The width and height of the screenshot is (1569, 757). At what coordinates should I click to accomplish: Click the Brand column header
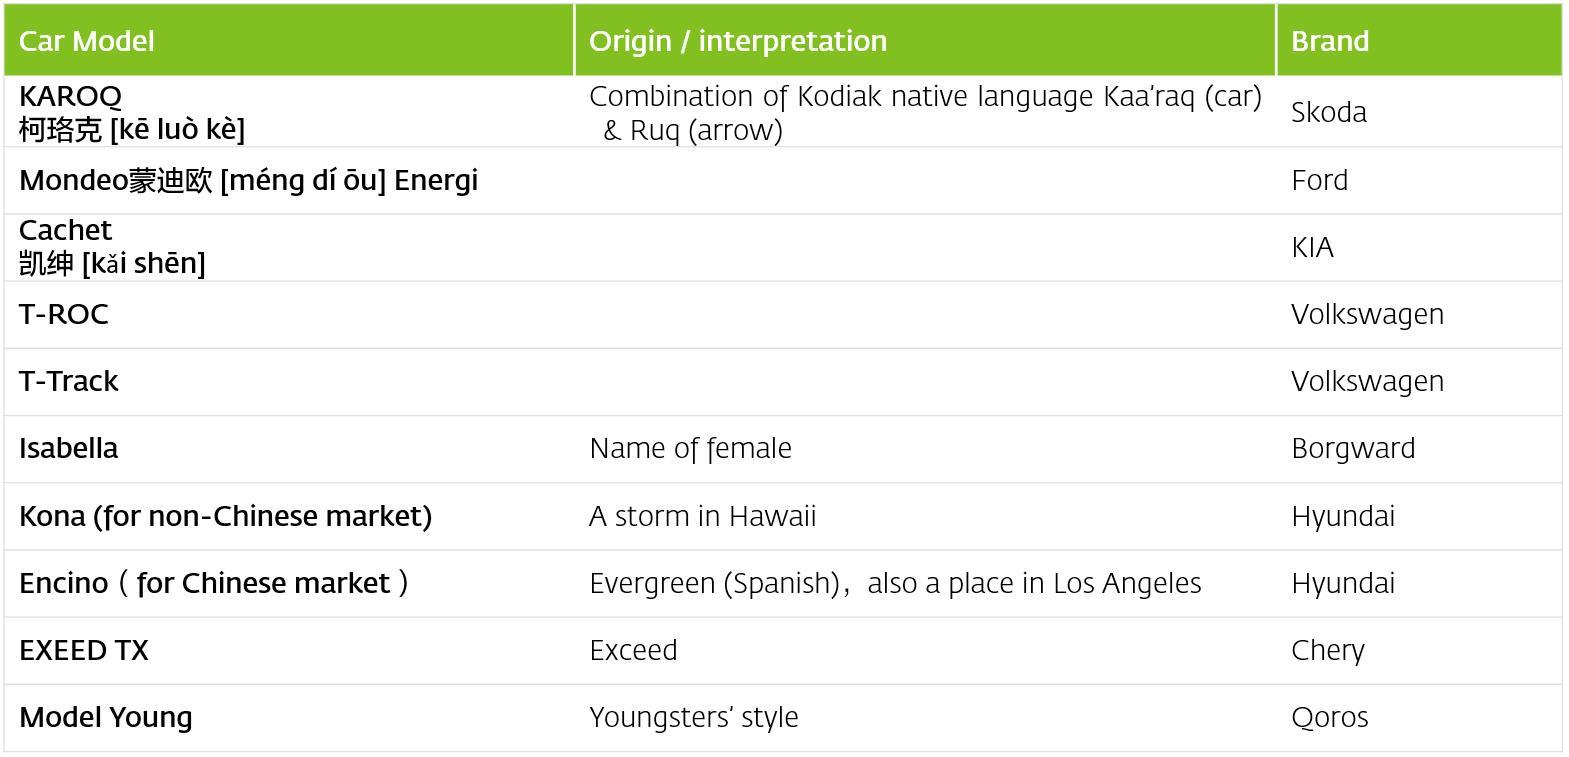click(x=1419, y=40)
